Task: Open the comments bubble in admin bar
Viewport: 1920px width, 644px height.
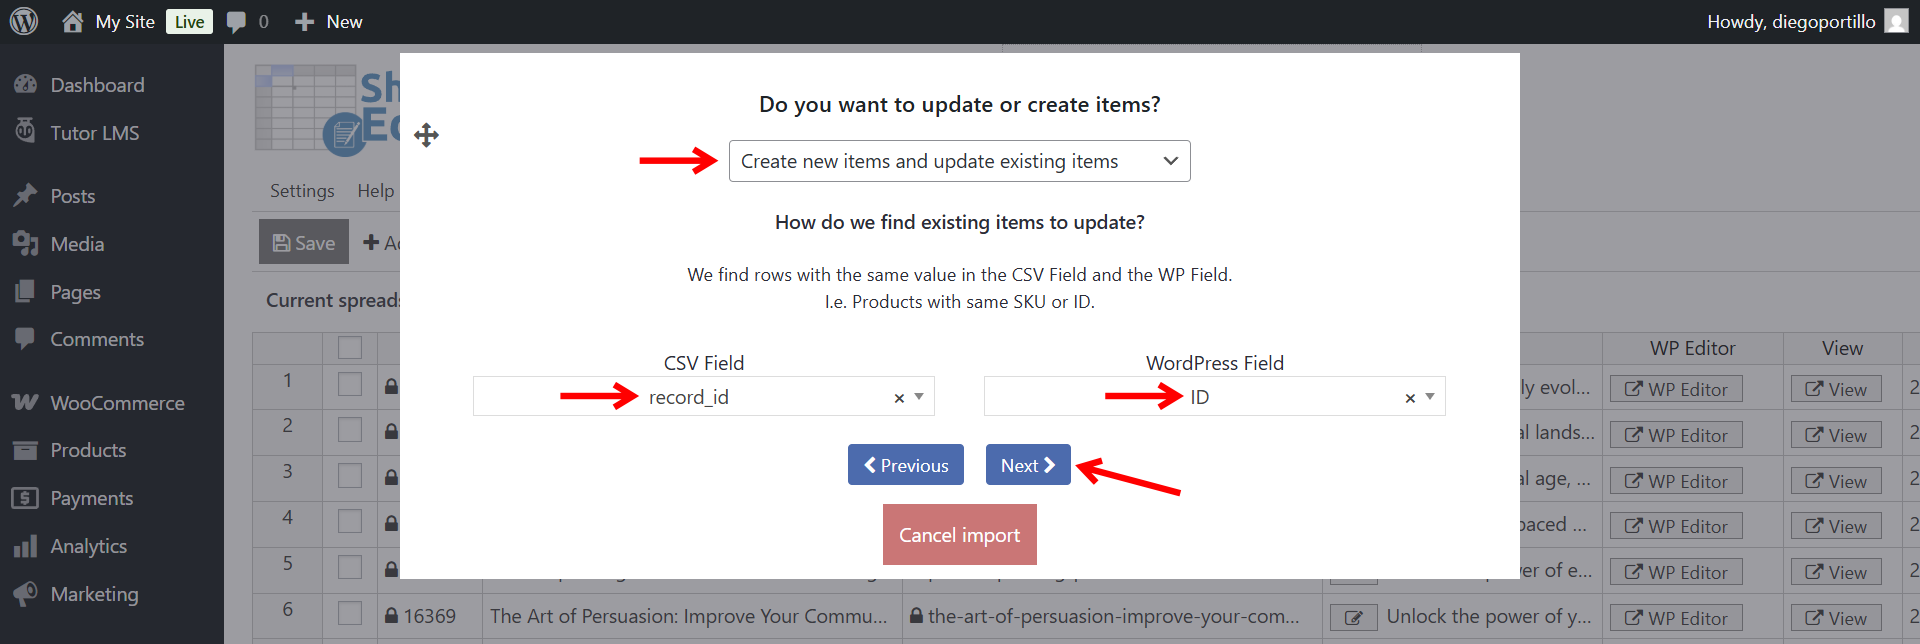Action: (237, 22)
